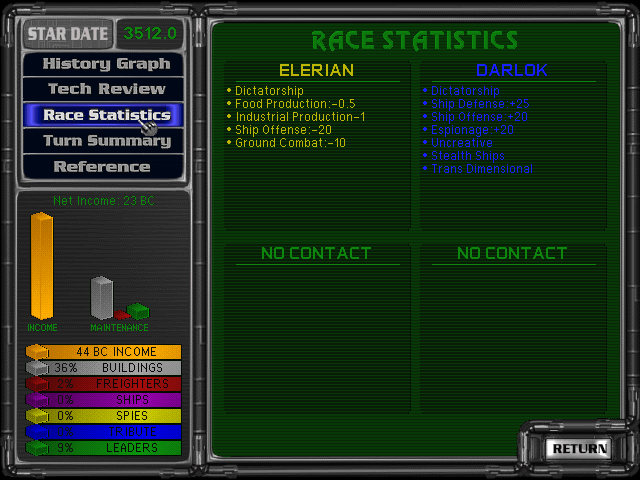This screenshot has width=640, height=480.
Task: Click the INCOME chart label
Action: point(42,327)
